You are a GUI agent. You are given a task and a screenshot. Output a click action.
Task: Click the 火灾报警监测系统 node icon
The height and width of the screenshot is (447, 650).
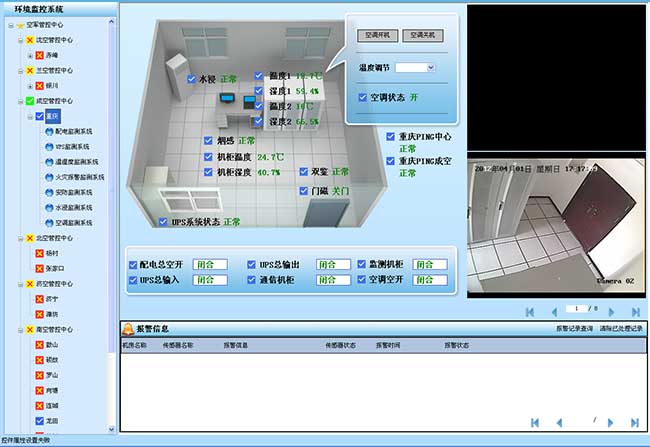click(x=48, y=177)
